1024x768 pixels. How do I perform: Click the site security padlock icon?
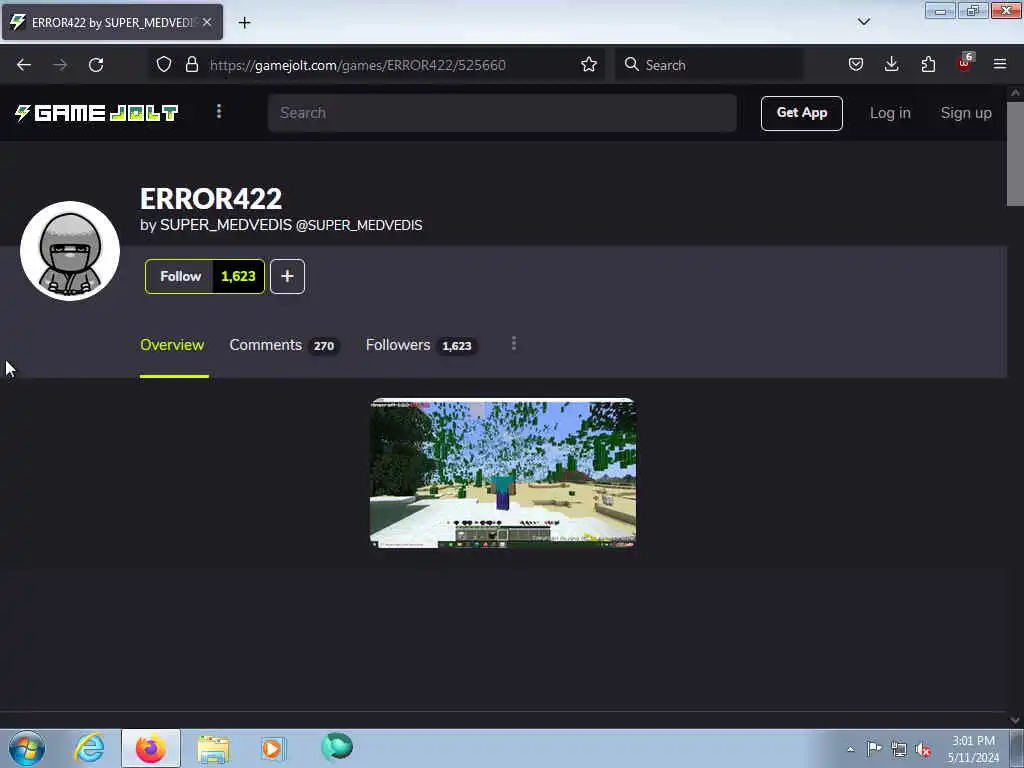coord(191,65)
